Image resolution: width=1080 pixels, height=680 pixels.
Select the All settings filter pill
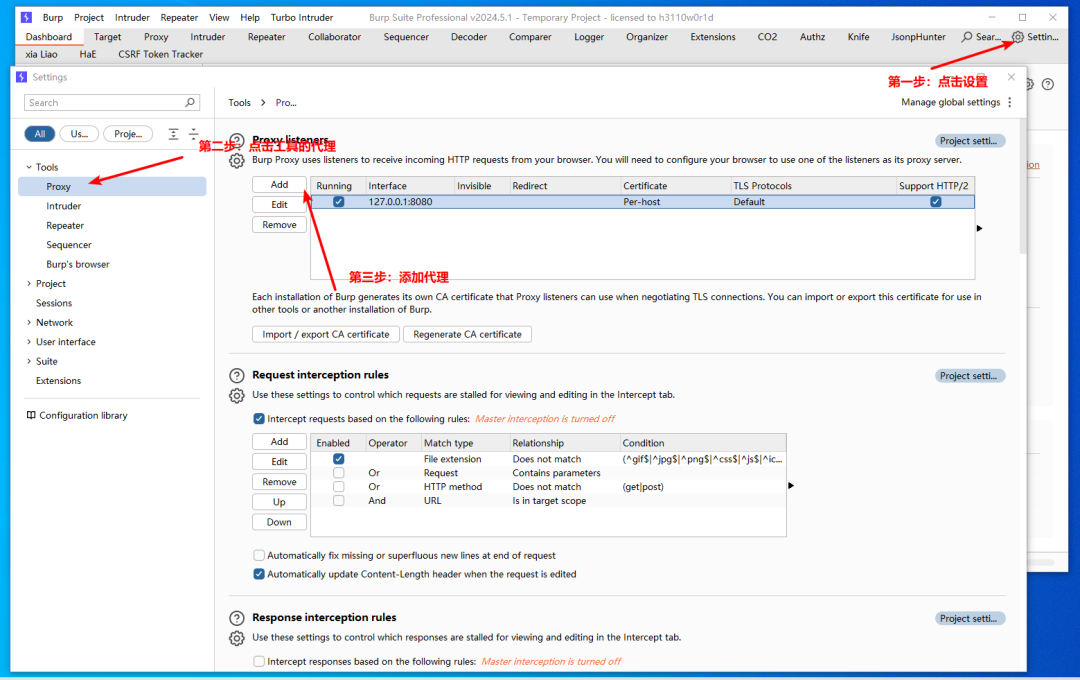[x=40, y=134]
